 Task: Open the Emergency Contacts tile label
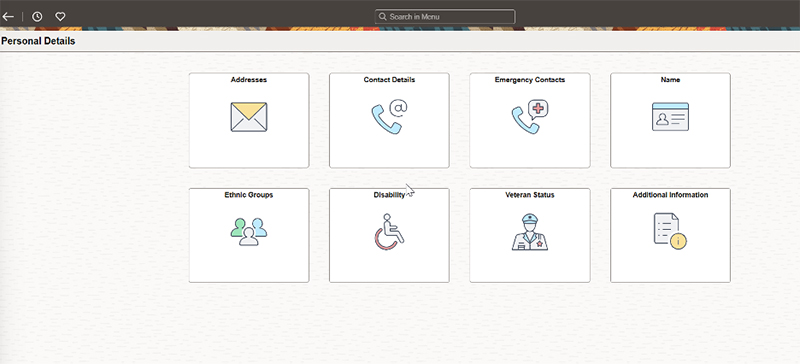pos(530,80)
